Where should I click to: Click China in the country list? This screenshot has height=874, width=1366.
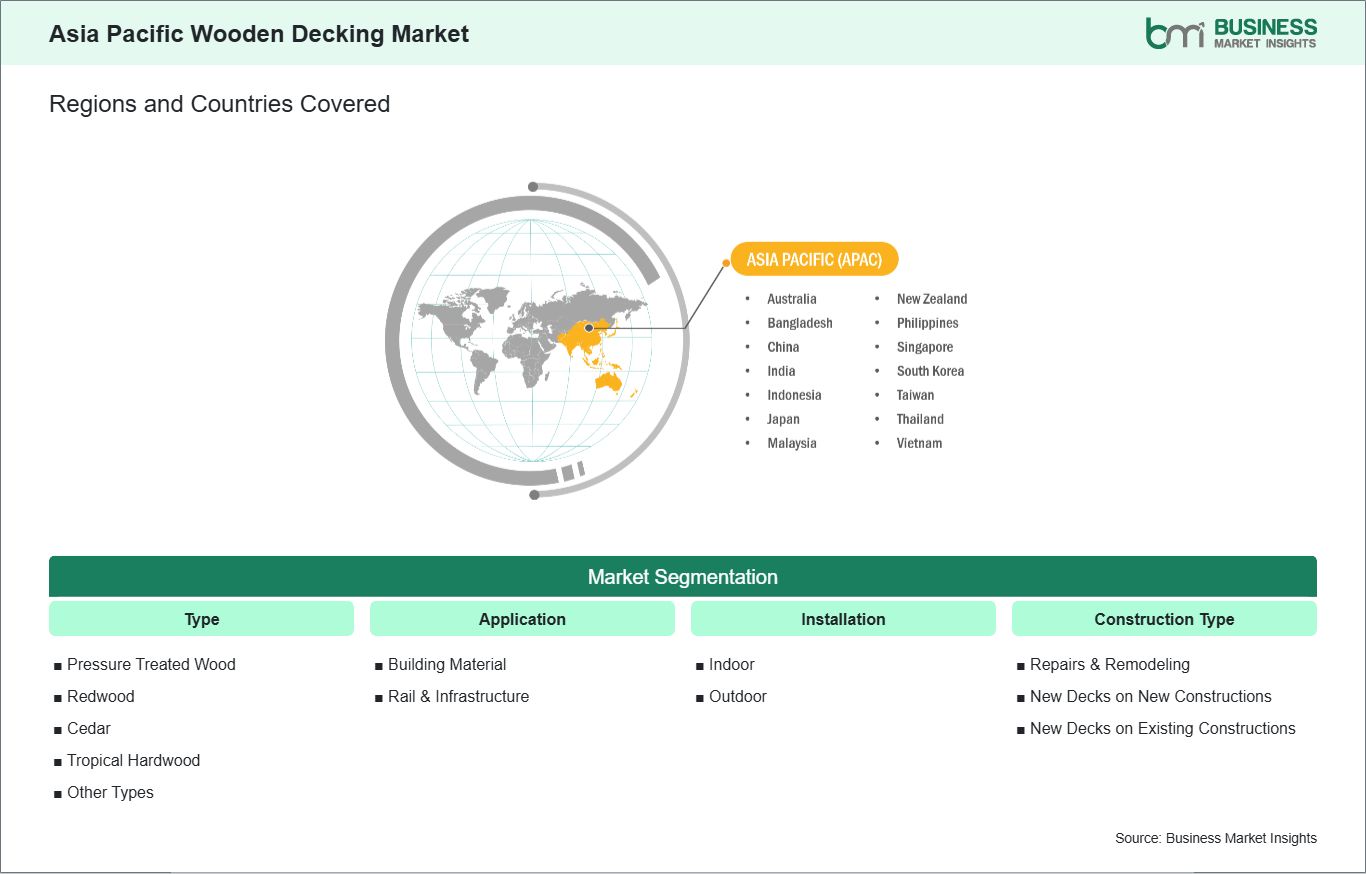point(783,347)
